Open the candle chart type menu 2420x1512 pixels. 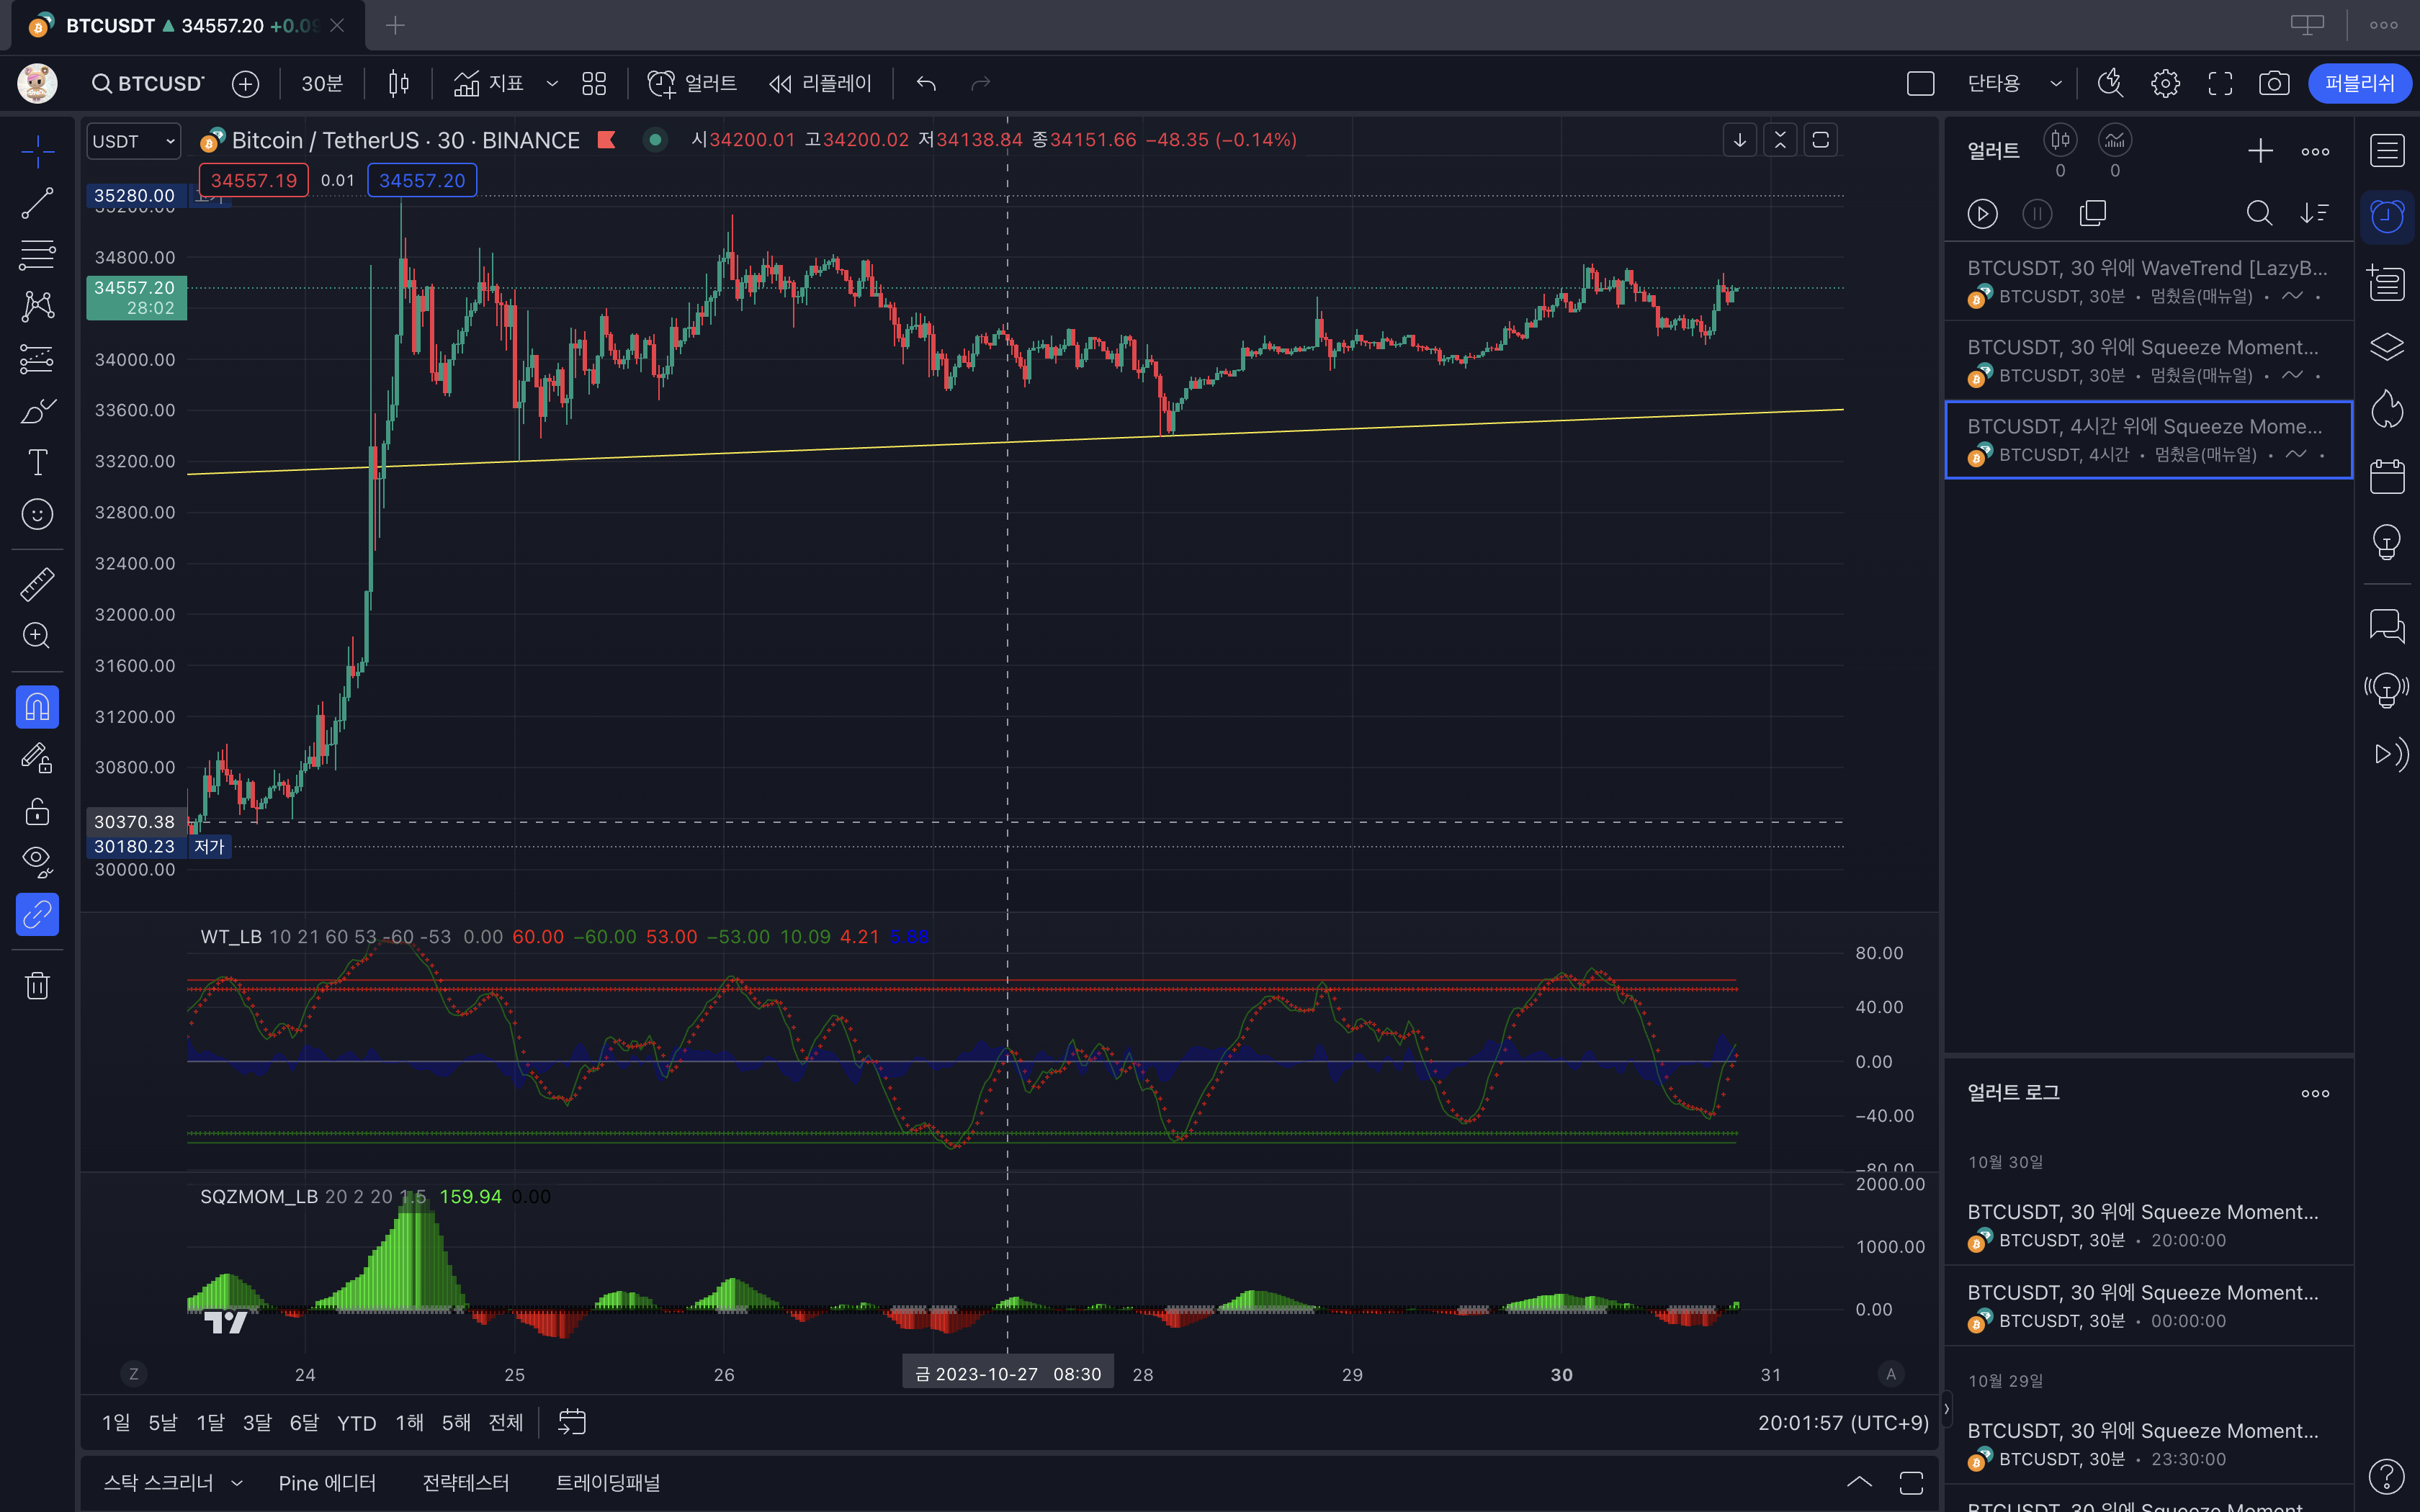(398, 83)
